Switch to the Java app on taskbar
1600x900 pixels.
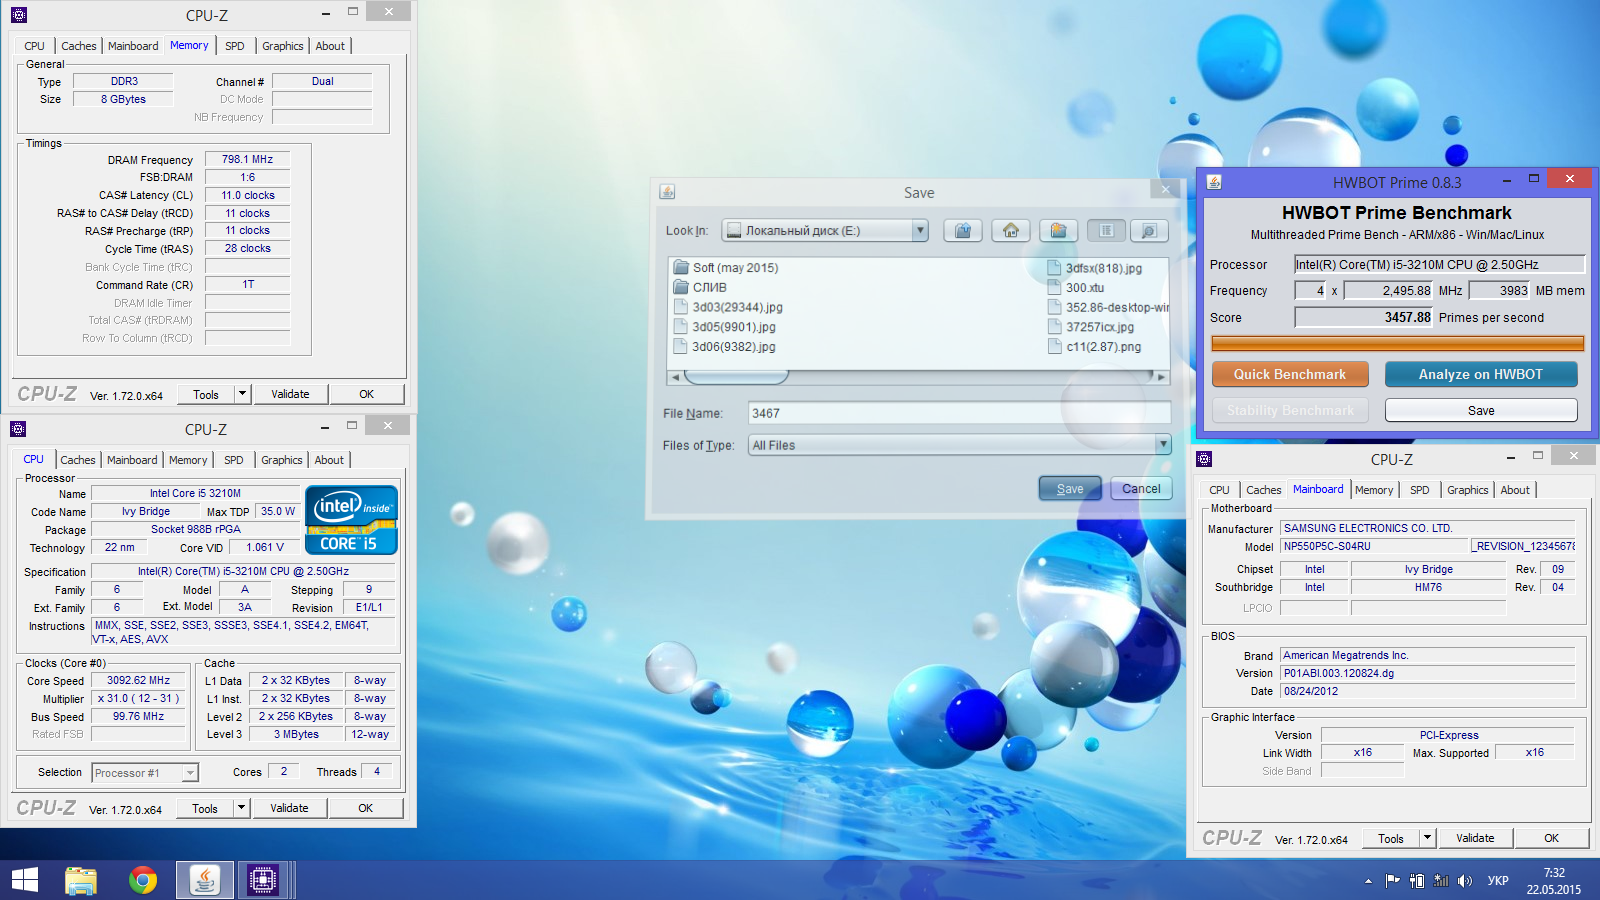coord(205,880)
